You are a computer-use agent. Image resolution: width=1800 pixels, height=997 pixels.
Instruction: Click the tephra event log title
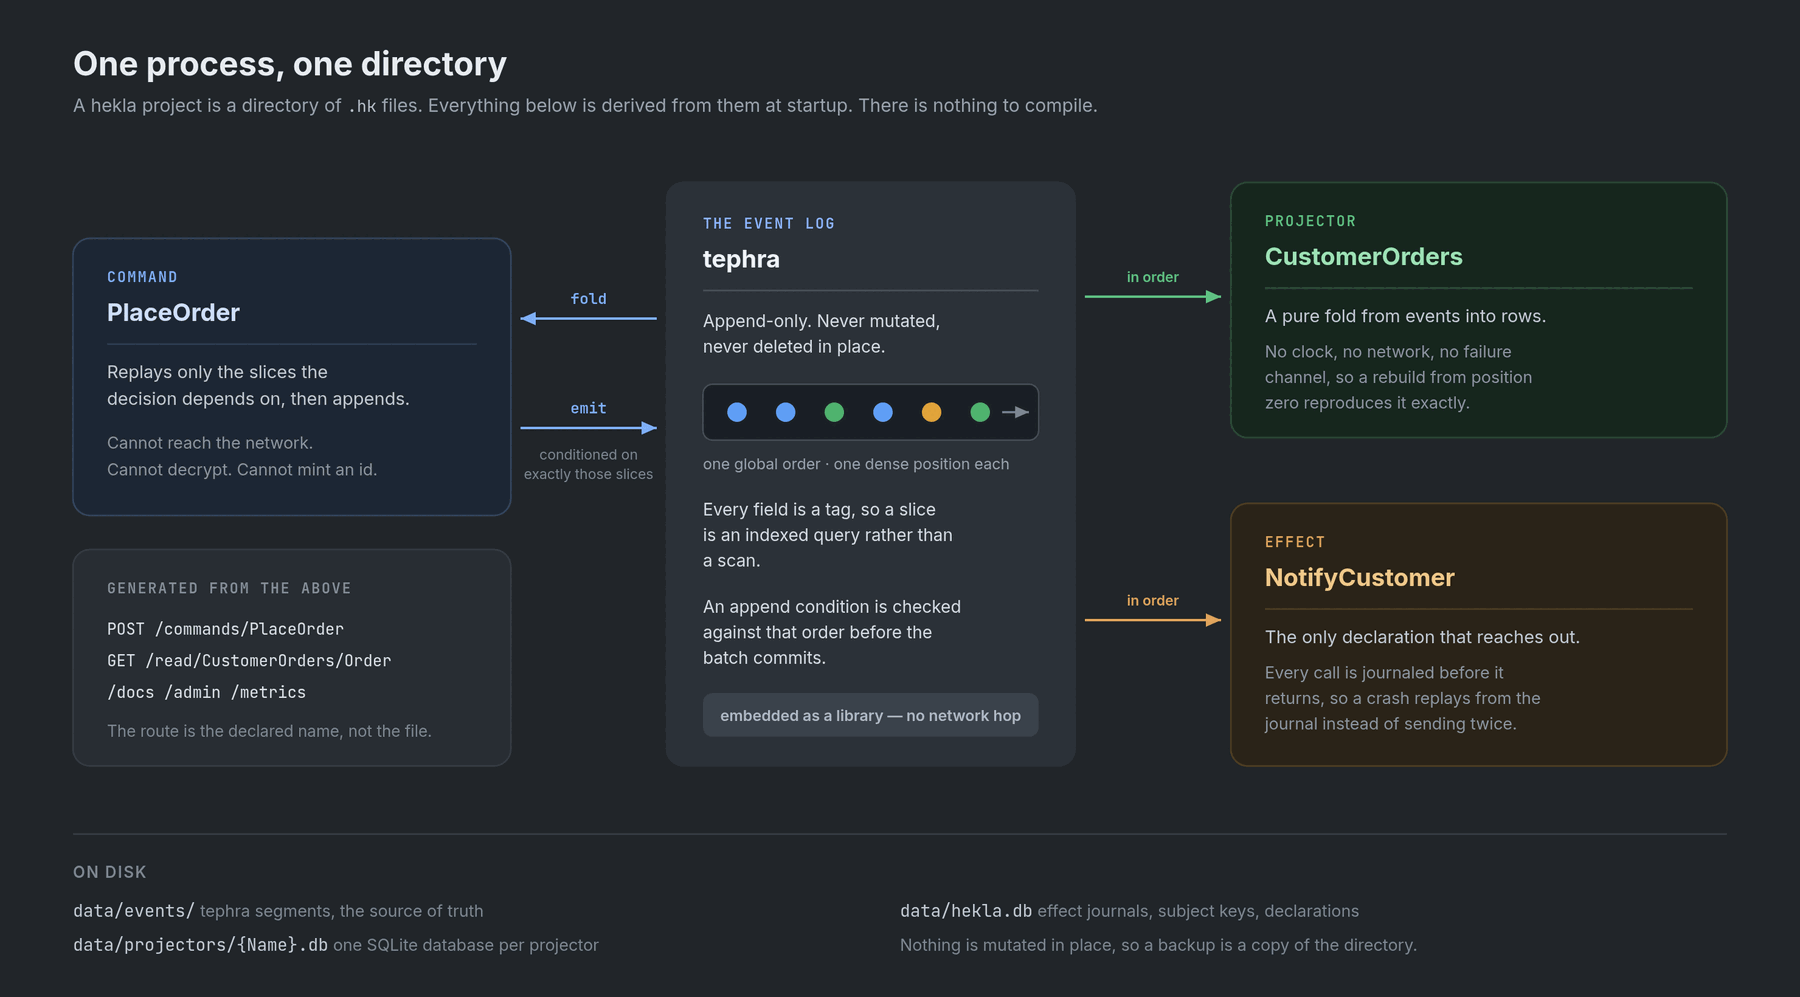click(741, 259)
